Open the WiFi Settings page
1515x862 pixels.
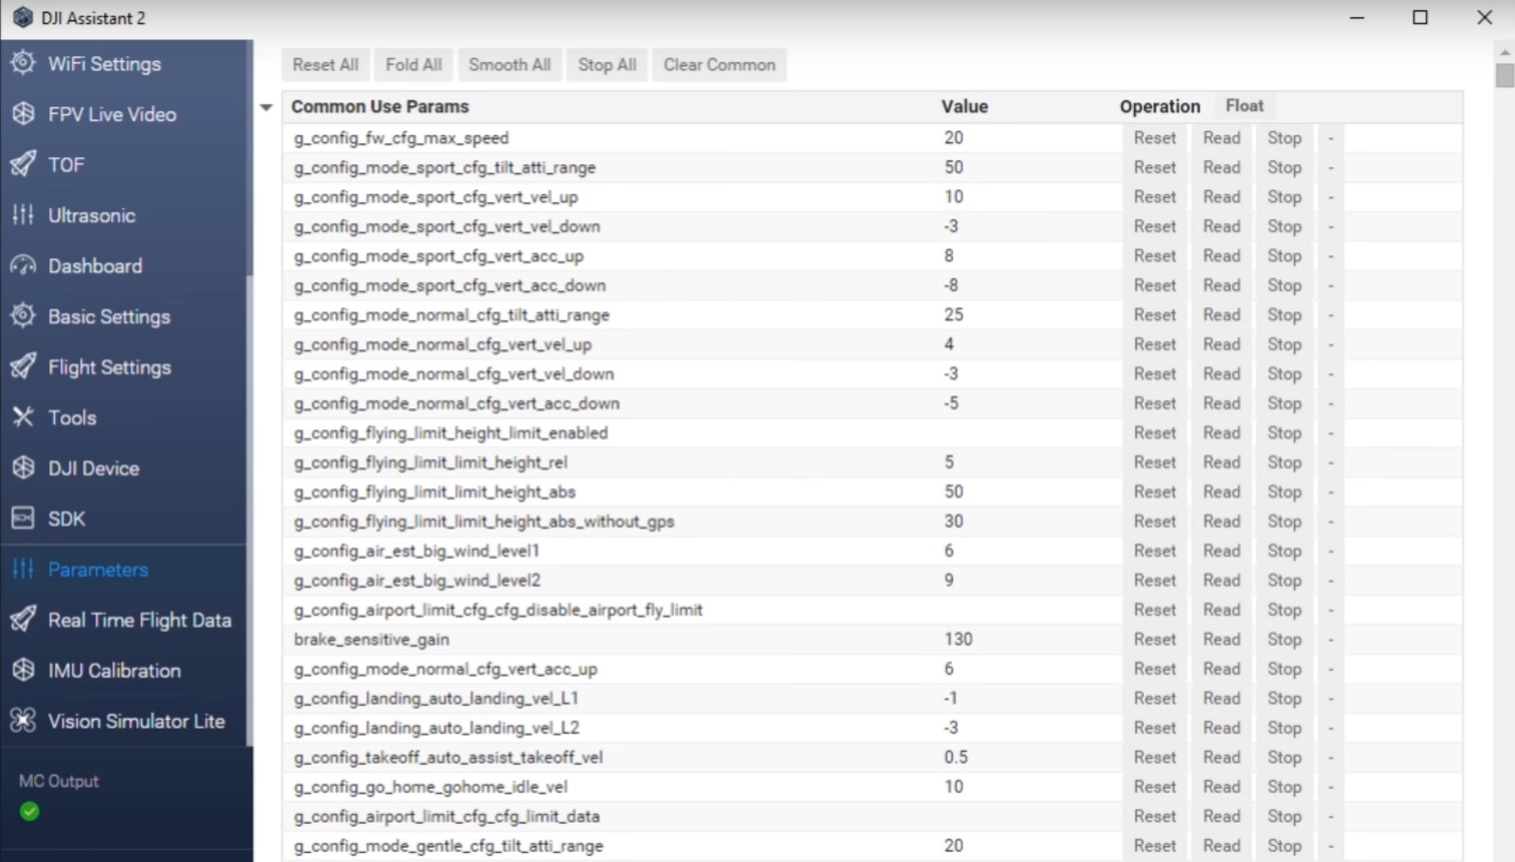pyautogui.click(x=104, y=63)
